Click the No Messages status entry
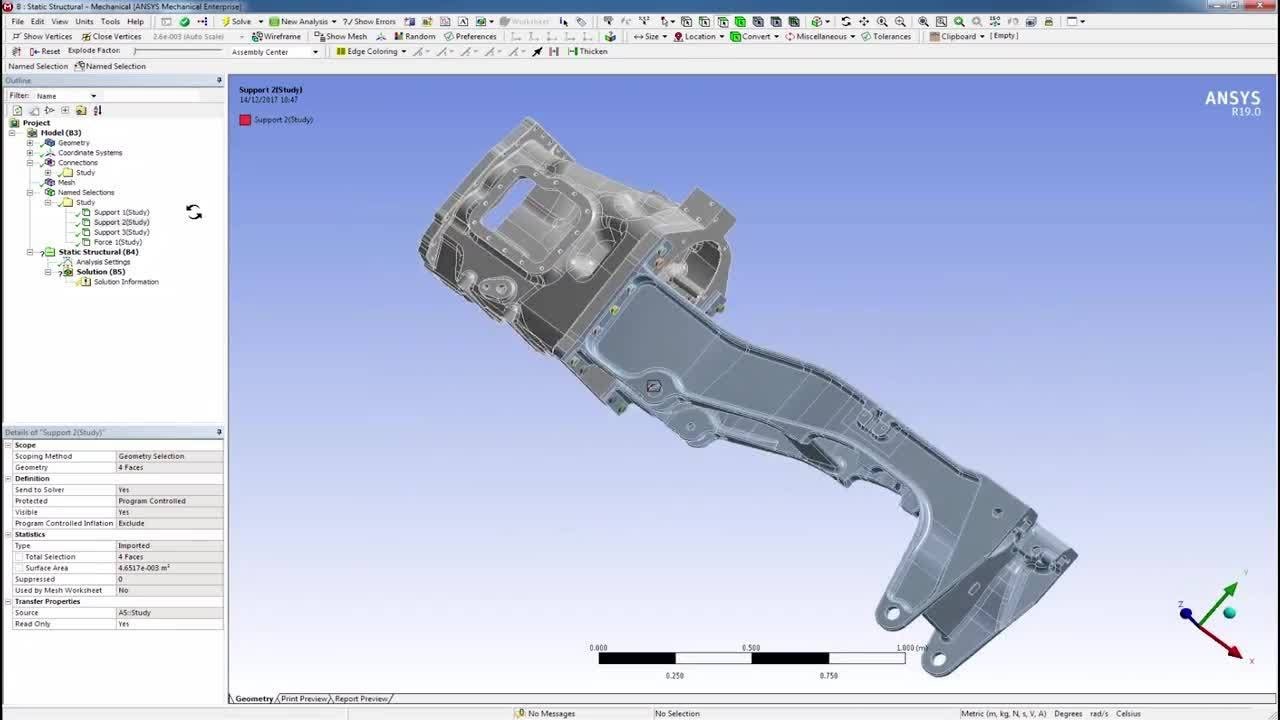 [x=545, y=714]
